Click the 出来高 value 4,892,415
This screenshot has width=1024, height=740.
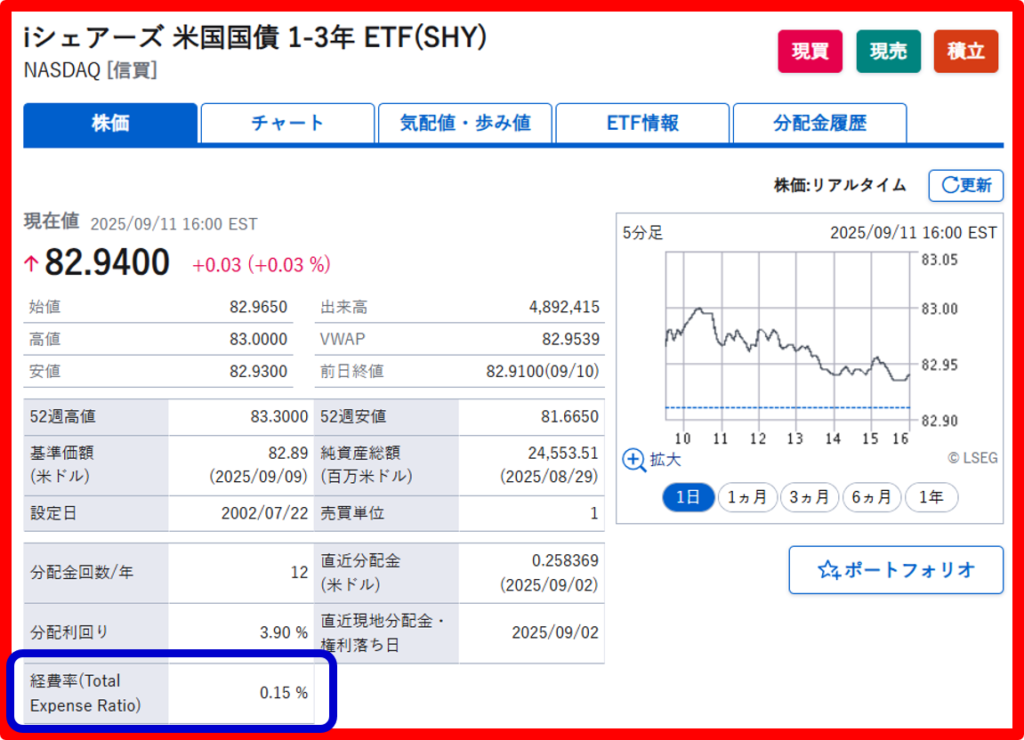click(564, 307)
